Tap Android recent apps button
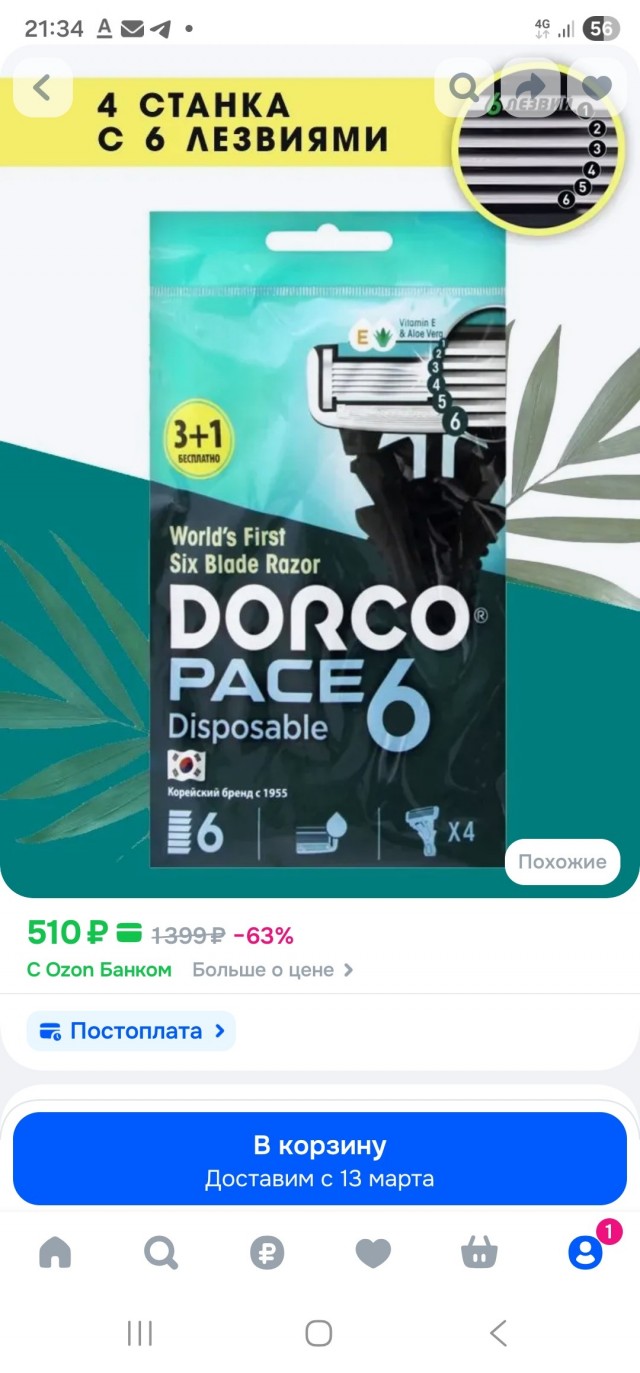640x1373 pixels. 140,1332
